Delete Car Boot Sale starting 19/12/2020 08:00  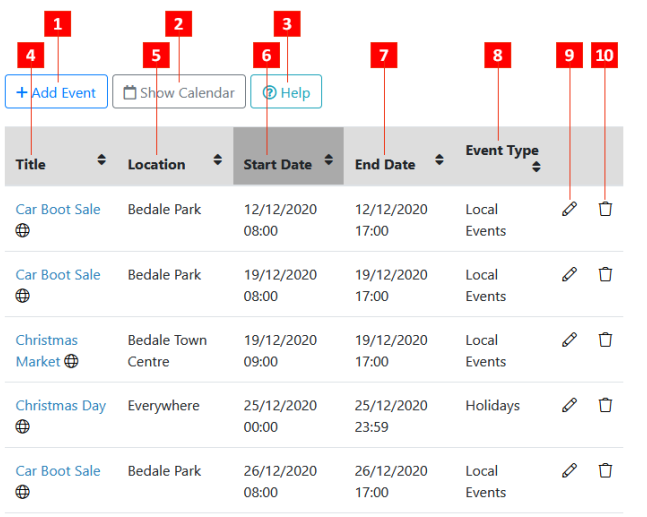point(605,274)
